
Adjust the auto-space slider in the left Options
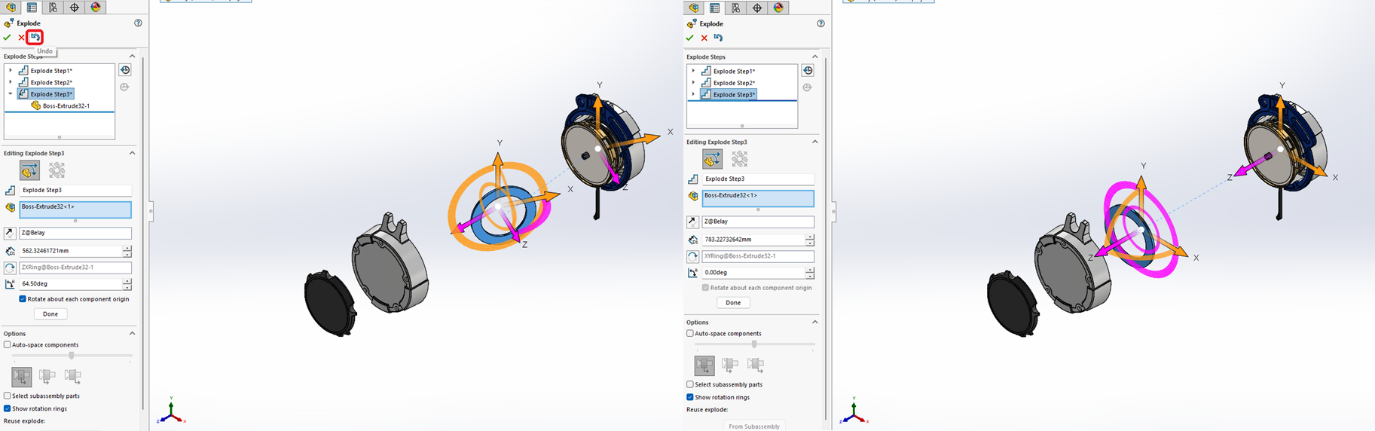click(x=71, y=355)
